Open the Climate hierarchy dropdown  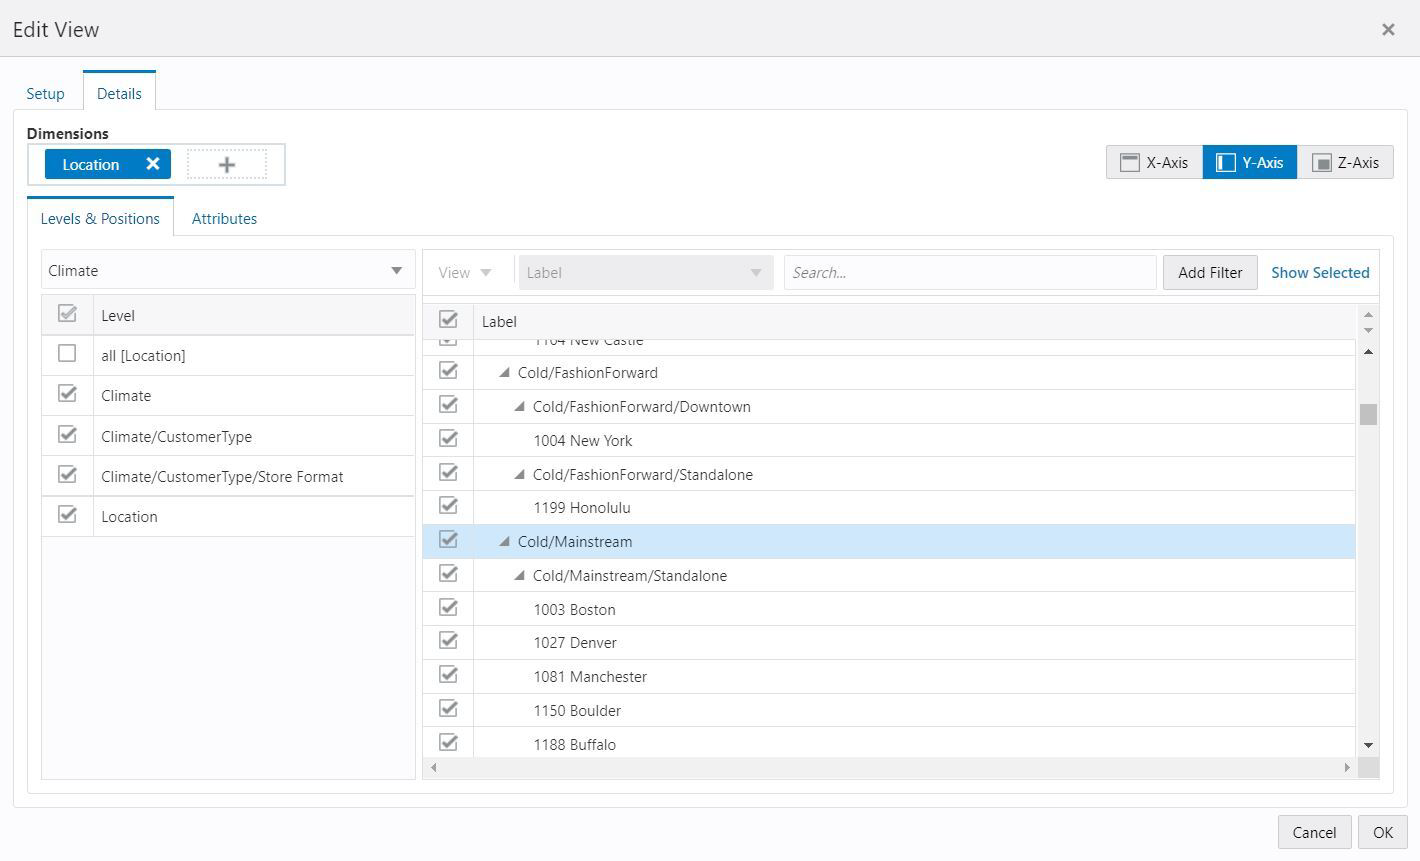pyautogui.click(x=228, y=271)
